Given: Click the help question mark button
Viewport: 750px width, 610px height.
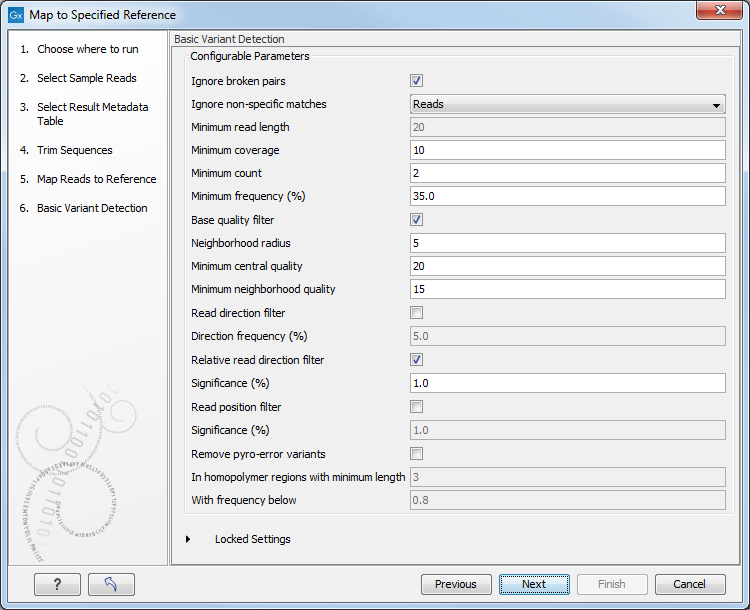Looking at the screenshot, I should coord(57,585).
